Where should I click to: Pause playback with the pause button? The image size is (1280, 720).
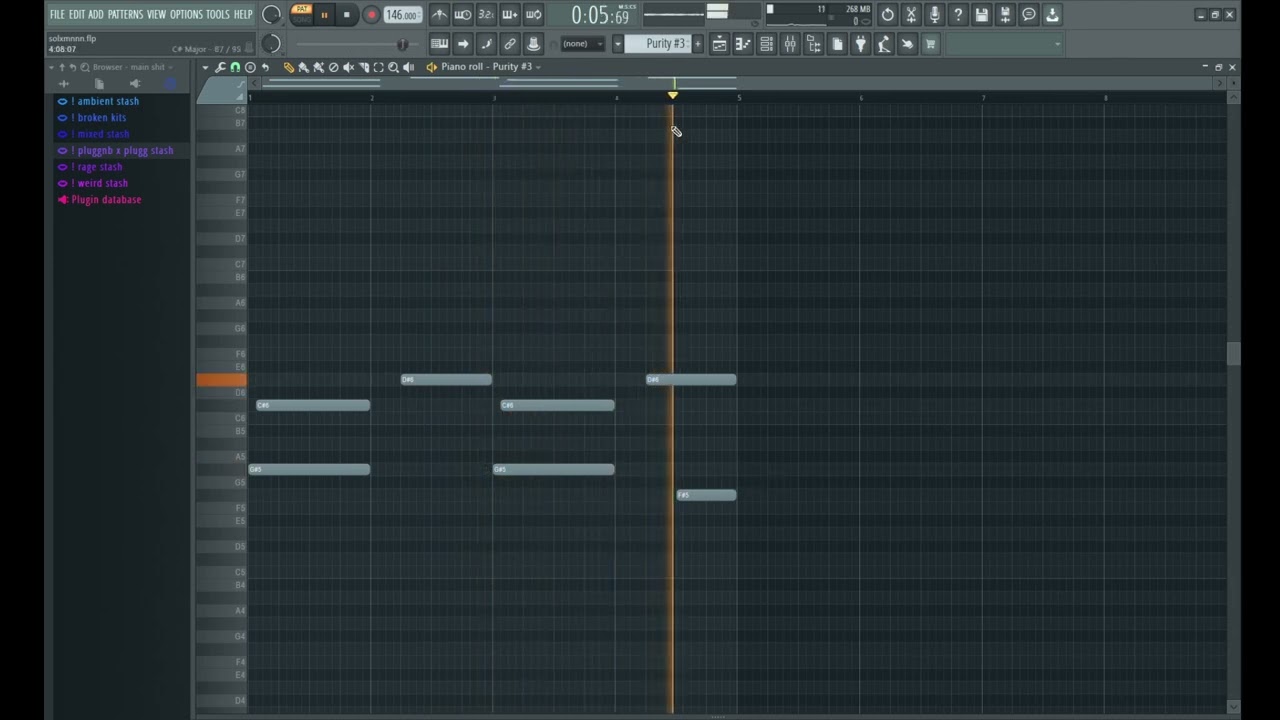tap(324, 15)
